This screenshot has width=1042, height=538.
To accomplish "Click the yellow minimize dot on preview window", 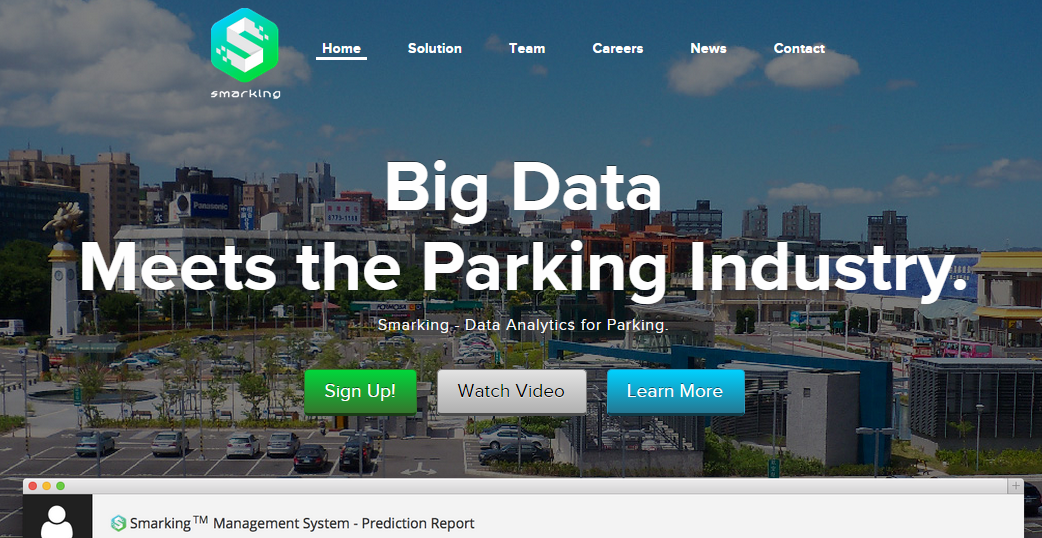I will tap(46, 486).
